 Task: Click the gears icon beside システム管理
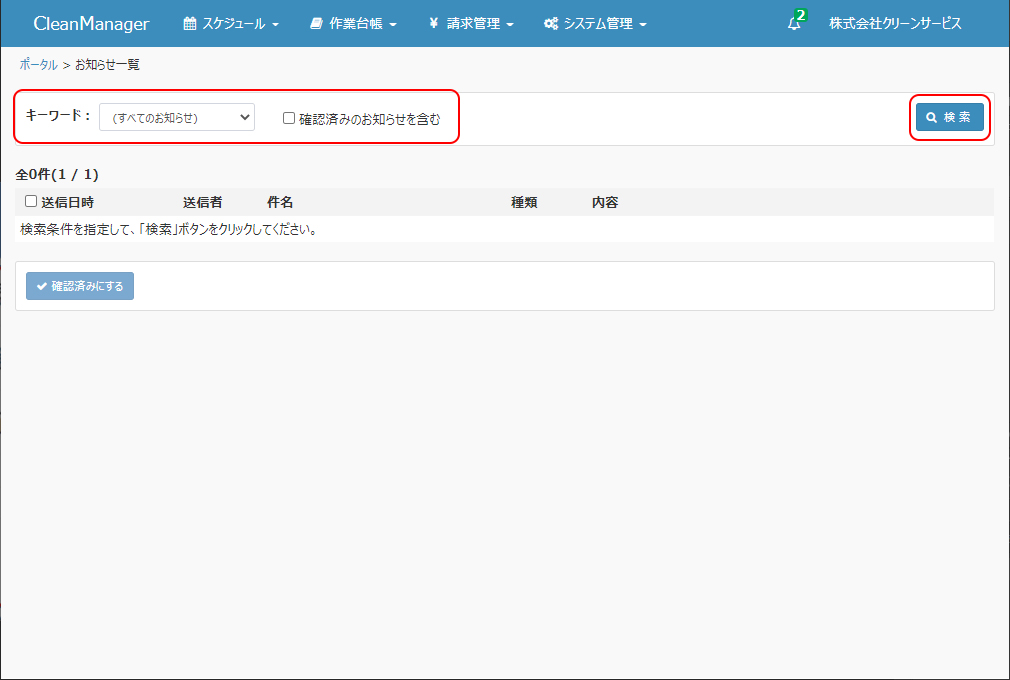click(x=551, y=24)
